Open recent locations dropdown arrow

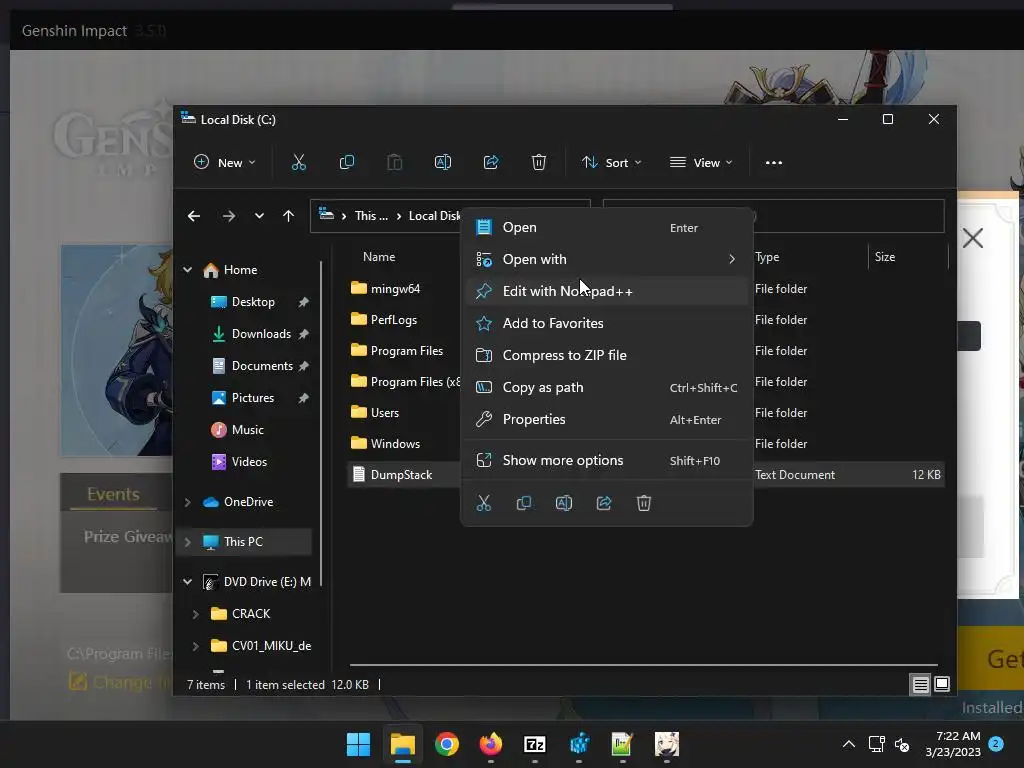coord(259,216)
